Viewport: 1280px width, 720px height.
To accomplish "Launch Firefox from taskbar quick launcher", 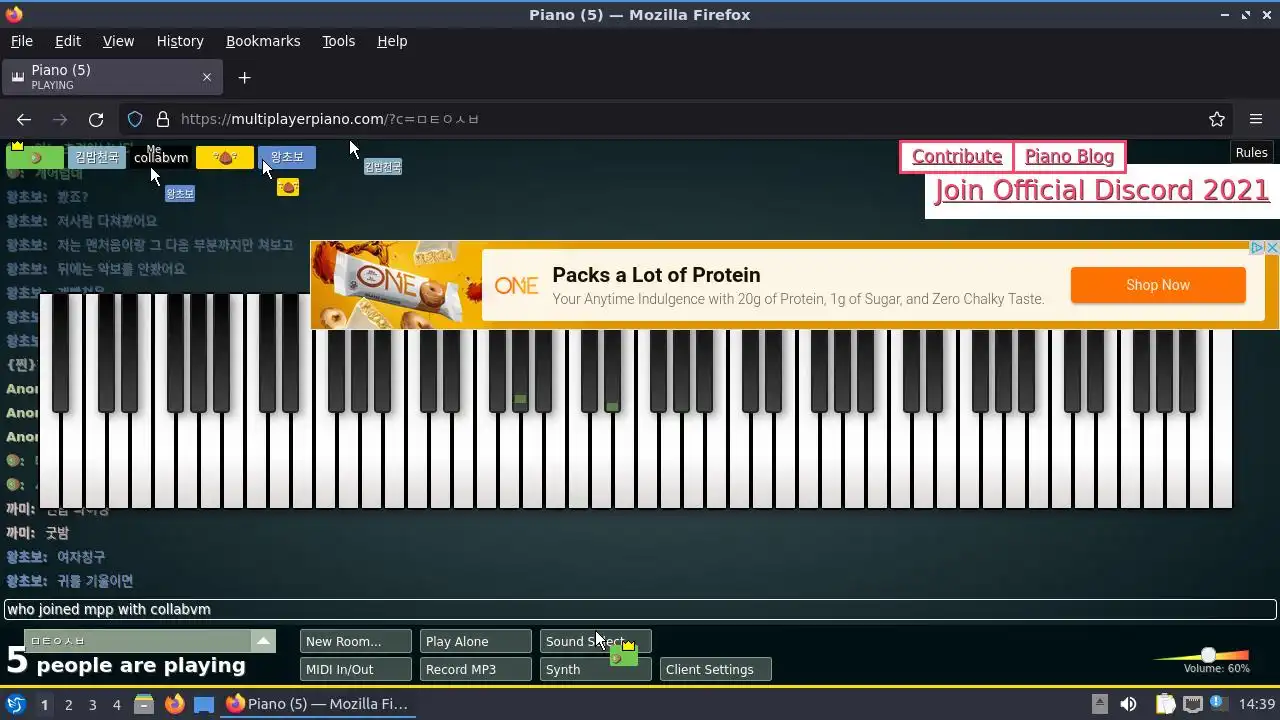I will (174, 704).
